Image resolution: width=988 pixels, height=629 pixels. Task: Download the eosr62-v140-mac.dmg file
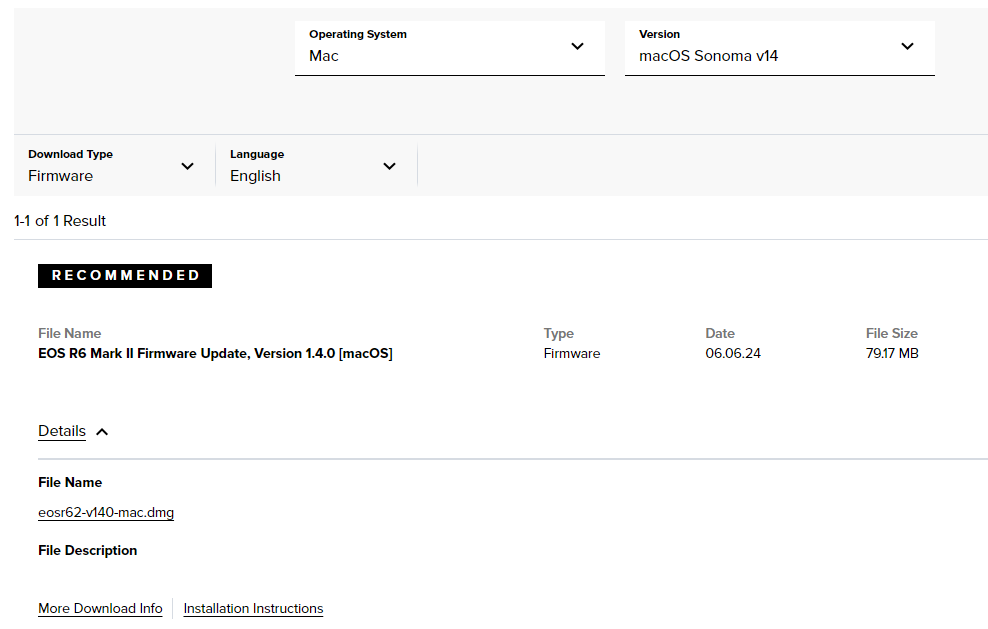(x=106, y=513)
